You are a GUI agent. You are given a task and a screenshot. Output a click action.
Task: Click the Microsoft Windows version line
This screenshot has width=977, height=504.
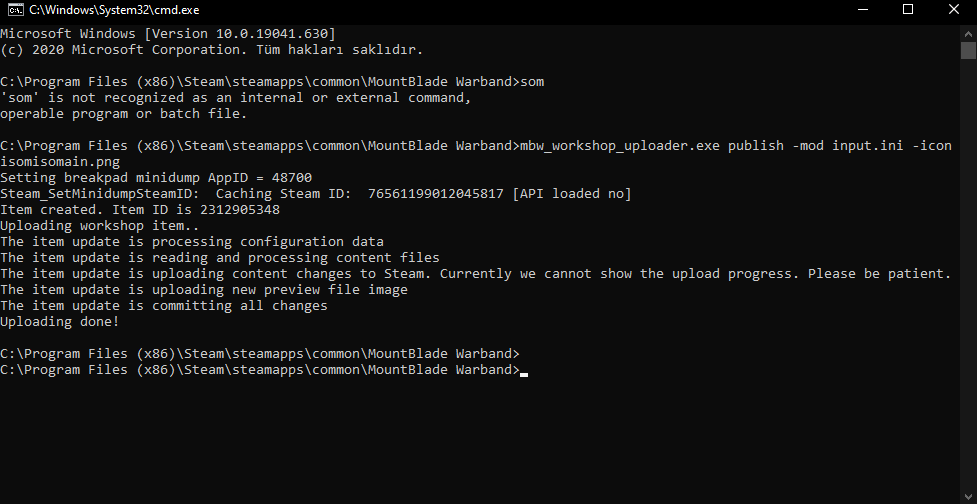tap(160, 34)
